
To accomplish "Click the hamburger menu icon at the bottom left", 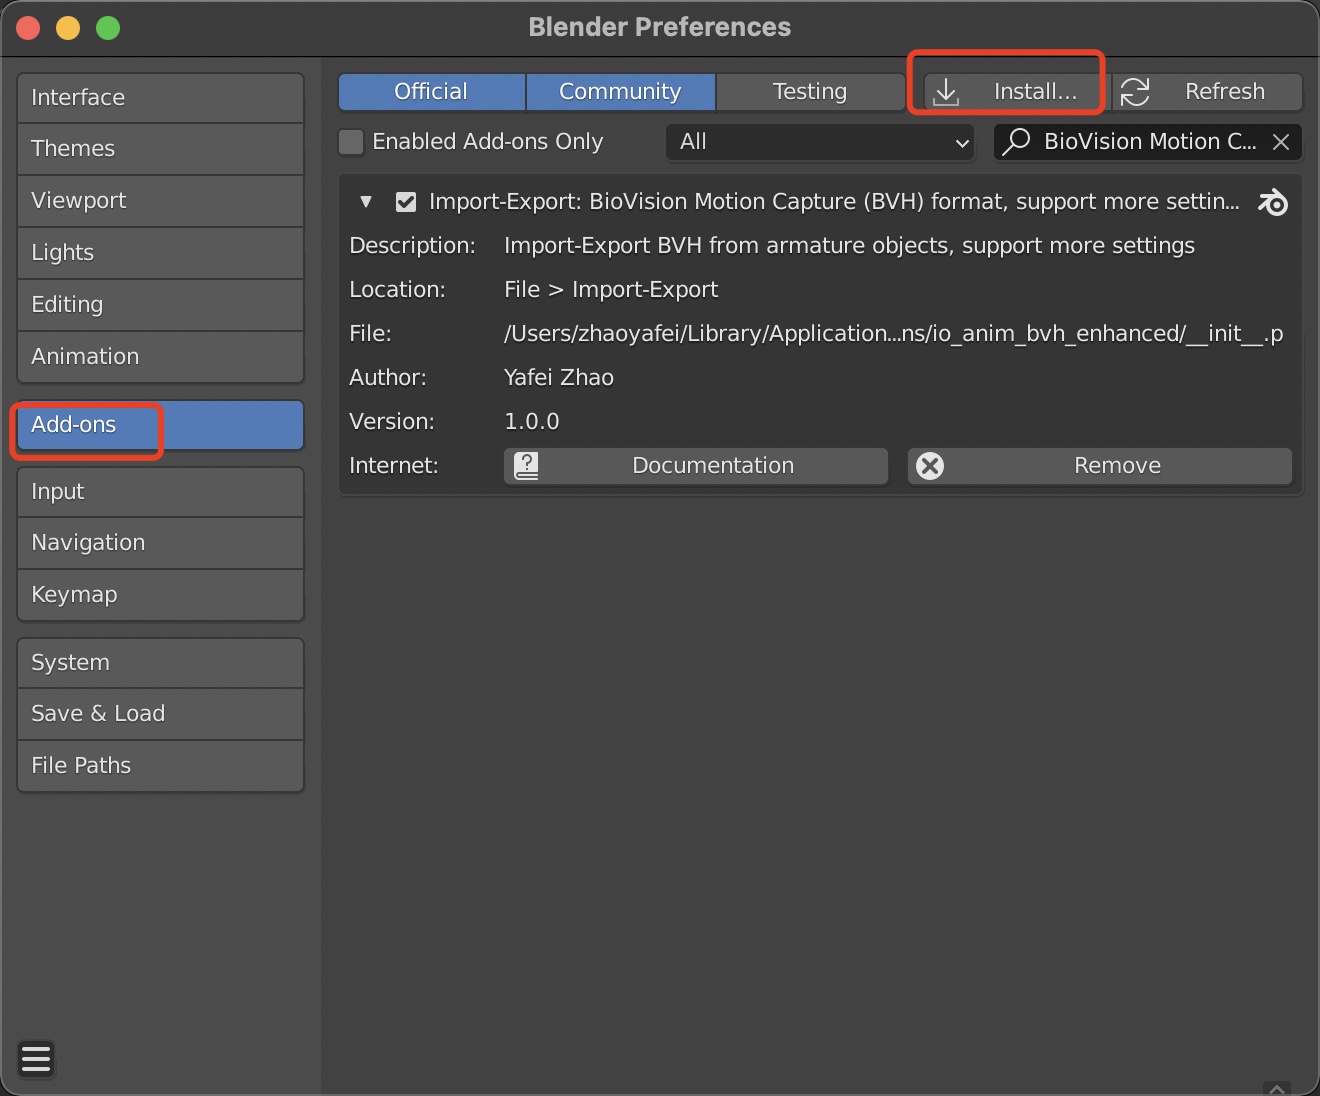I will [x=36, y=1058].
